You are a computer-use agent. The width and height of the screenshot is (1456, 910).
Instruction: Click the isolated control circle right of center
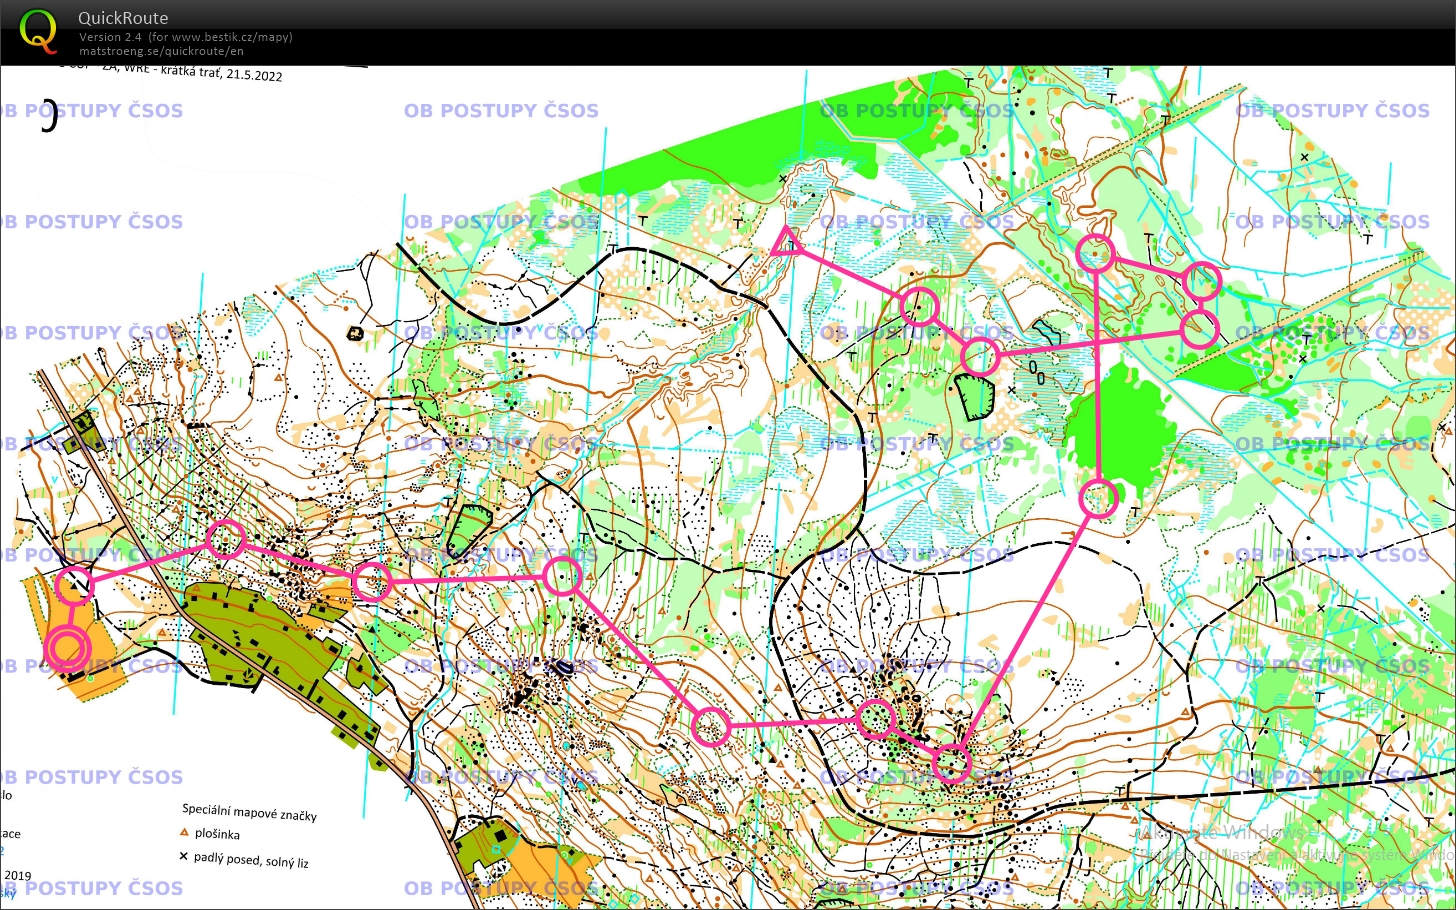click(x=1097, y=499)
